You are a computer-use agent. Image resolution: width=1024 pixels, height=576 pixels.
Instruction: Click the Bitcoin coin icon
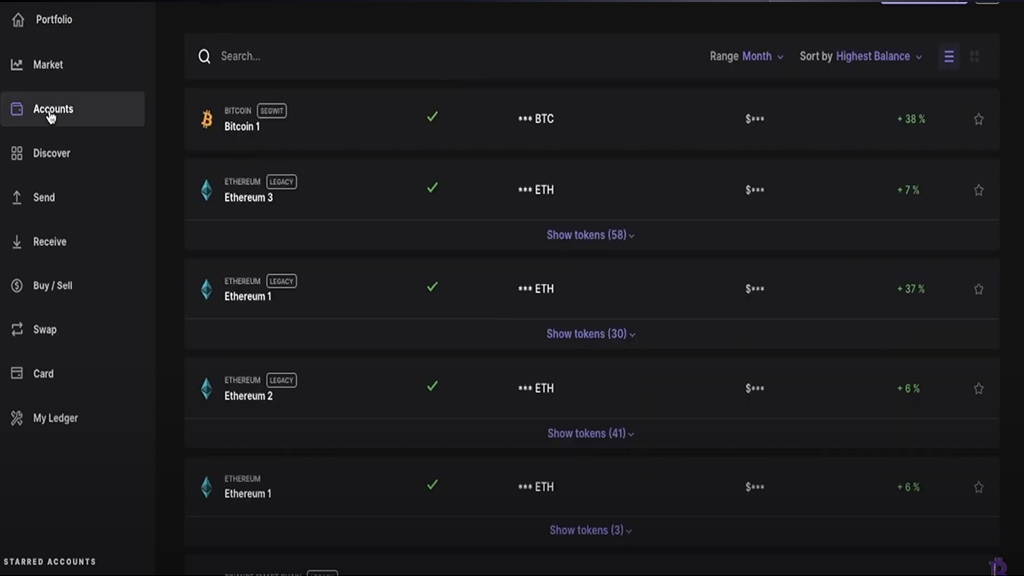tap(207, 119)
